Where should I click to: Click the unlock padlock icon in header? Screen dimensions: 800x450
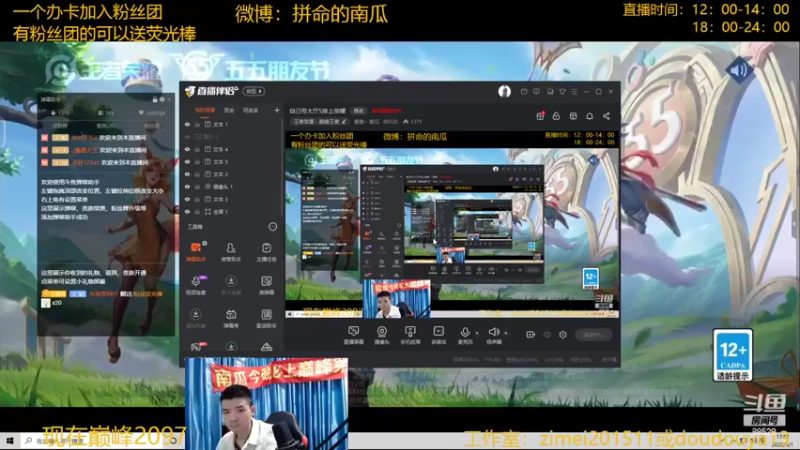pyautogui.click(x=556, y=116)
